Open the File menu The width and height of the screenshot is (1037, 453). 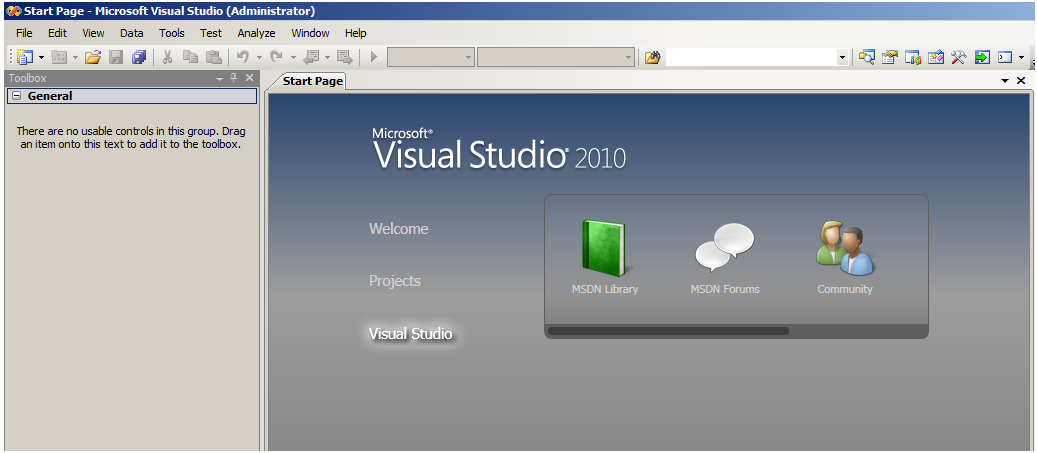(x=24, y=33)
